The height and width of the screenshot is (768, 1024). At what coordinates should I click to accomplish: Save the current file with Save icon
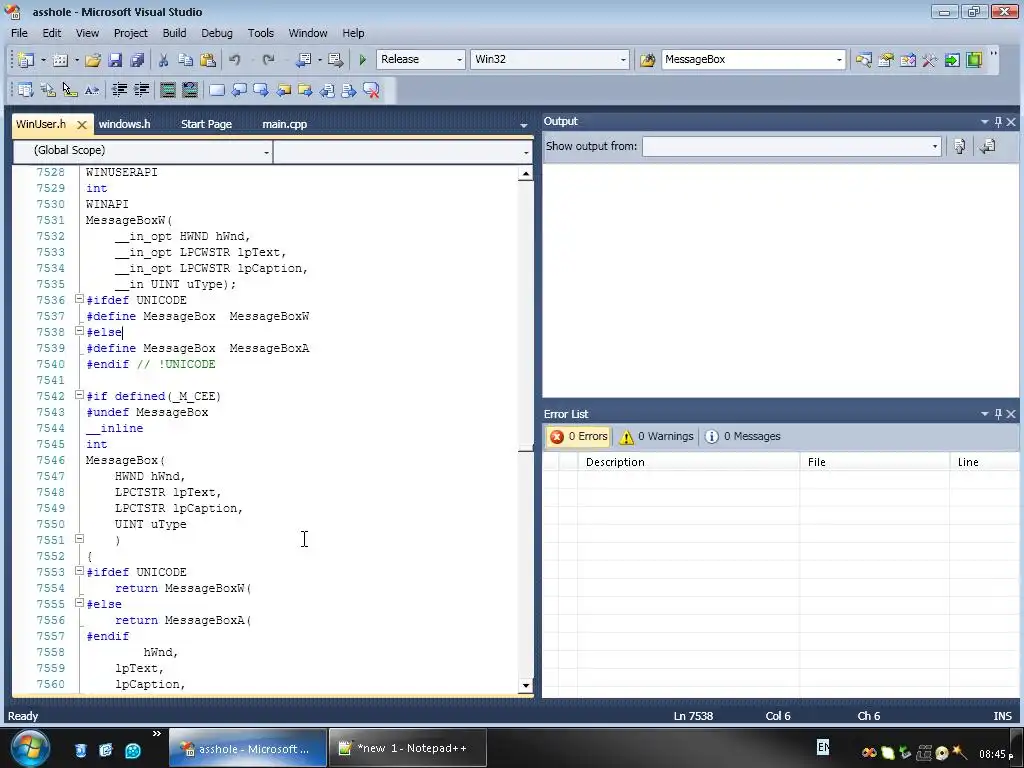pos(115,60)
